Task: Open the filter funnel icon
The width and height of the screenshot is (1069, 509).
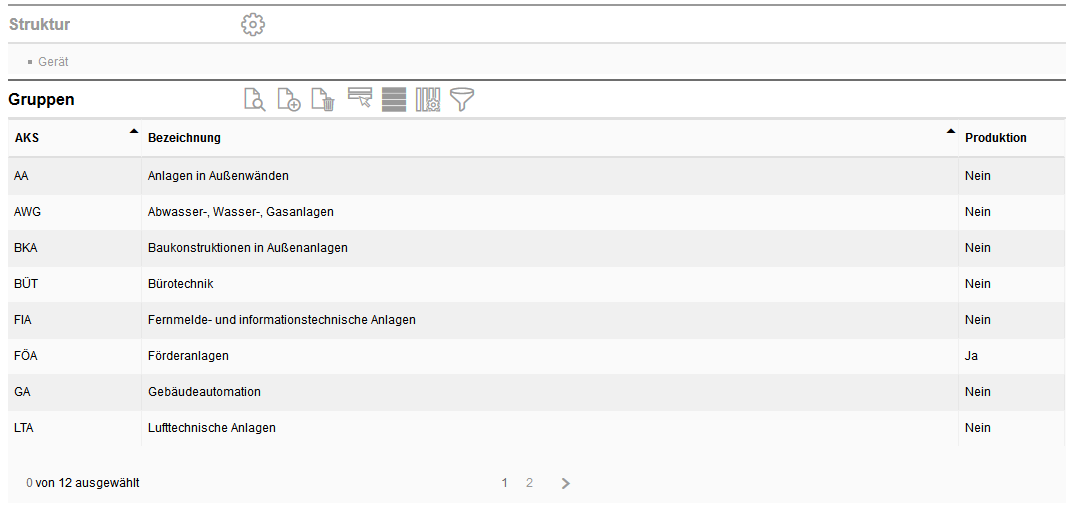Action: pyautogui.click(x=462, y=100)
